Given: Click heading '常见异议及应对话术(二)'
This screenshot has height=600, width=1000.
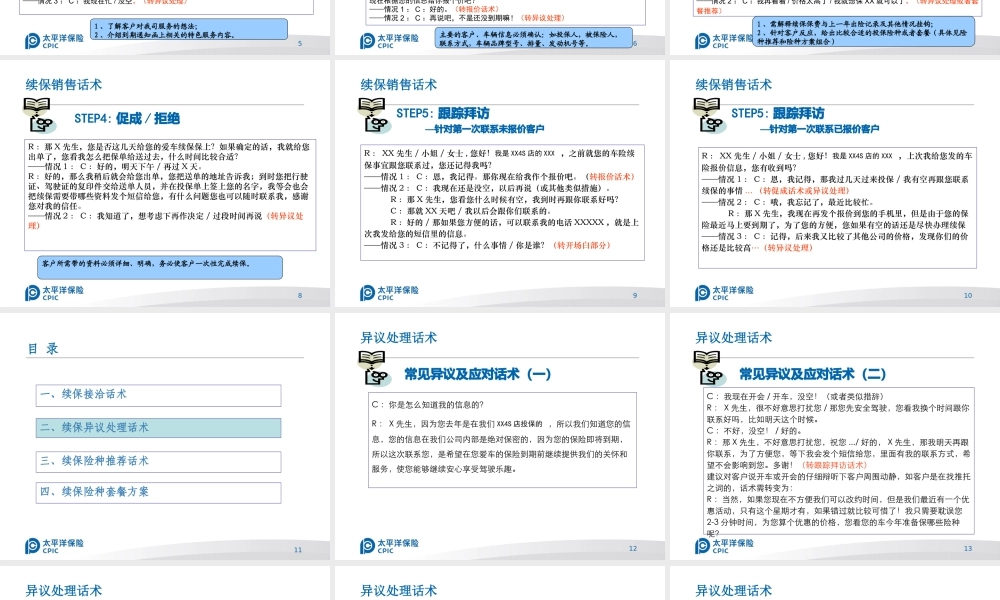Looking at the screenshot, I should pos(812,374).
